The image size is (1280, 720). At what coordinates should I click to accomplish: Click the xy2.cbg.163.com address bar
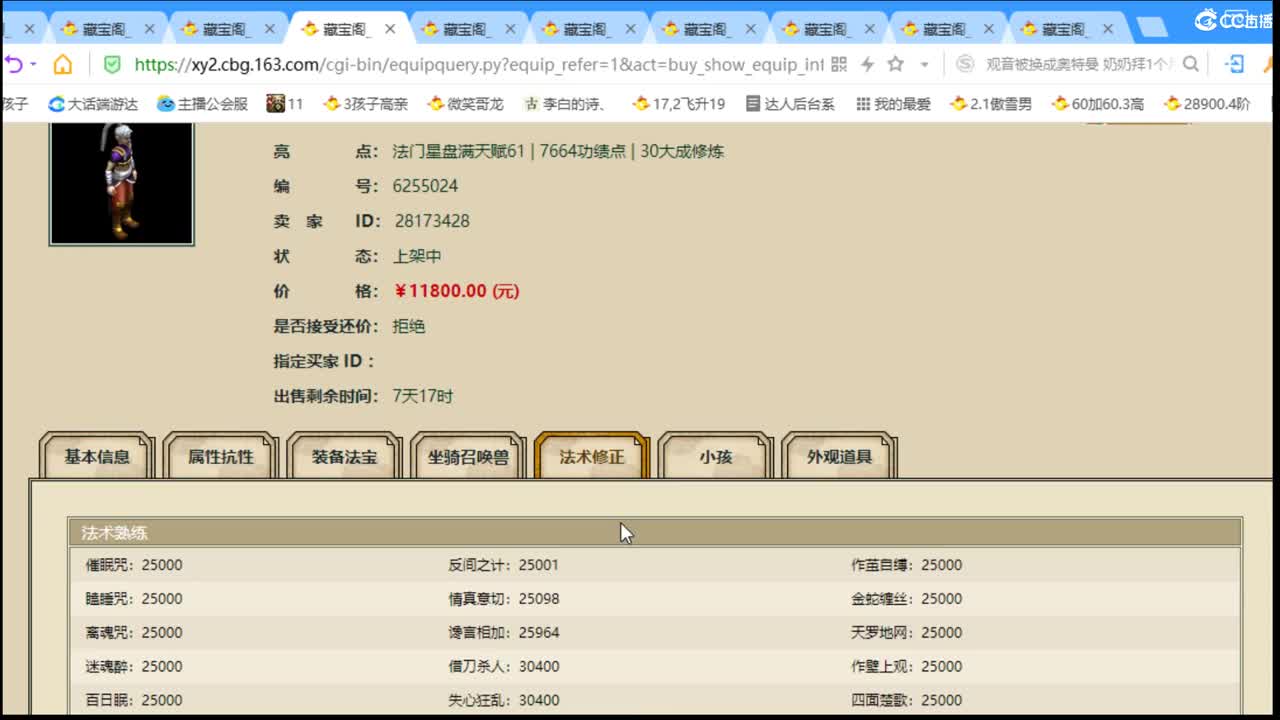(479, 65)
